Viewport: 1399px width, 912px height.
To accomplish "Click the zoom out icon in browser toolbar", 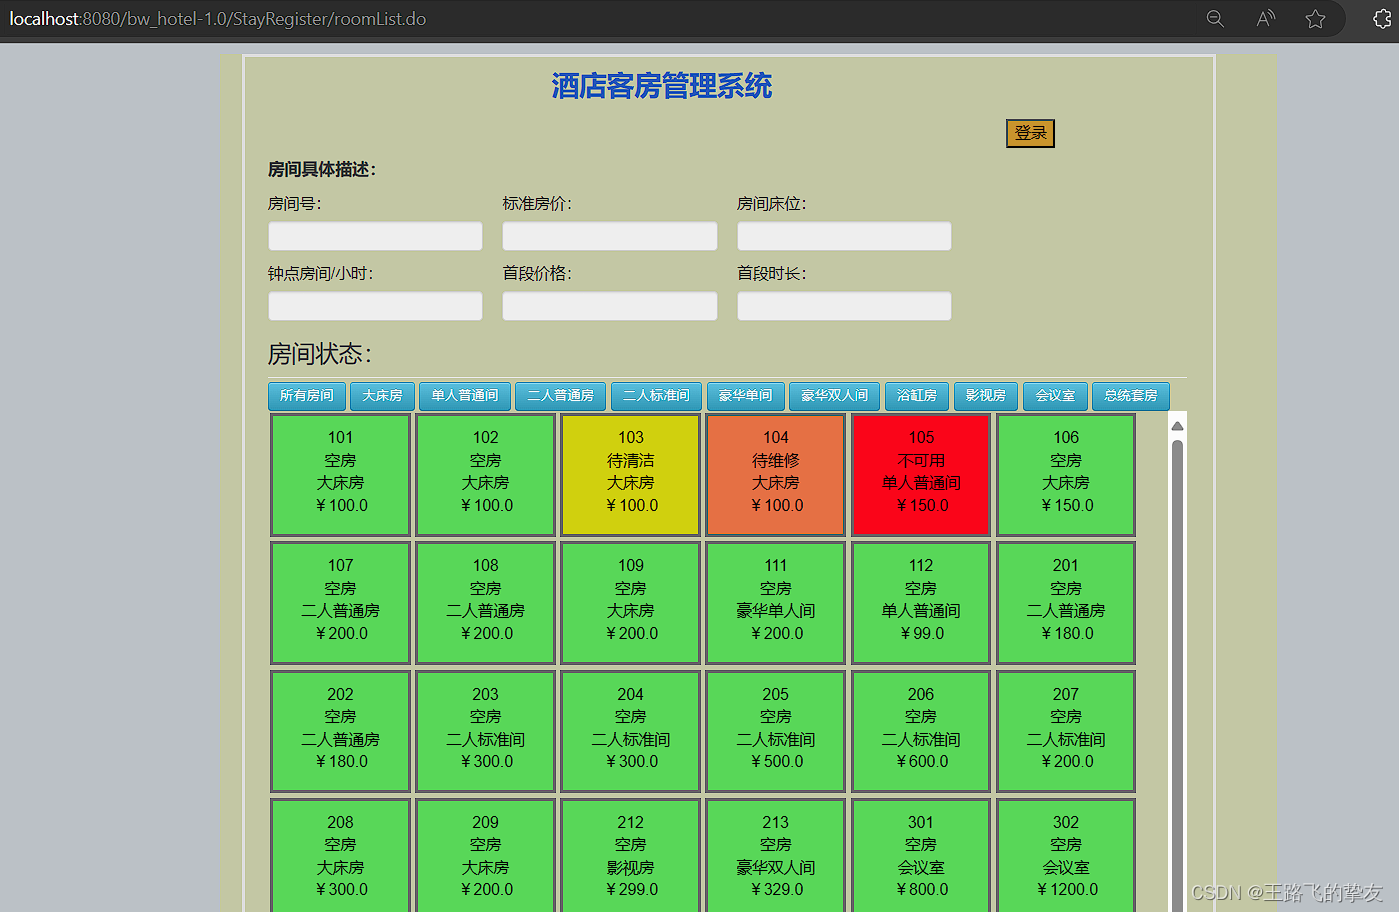I will point(1215,18).
